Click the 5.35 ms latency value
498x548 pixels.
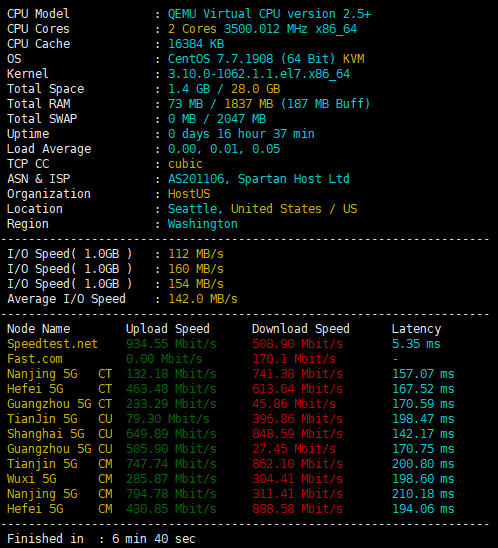coord(416,344)
